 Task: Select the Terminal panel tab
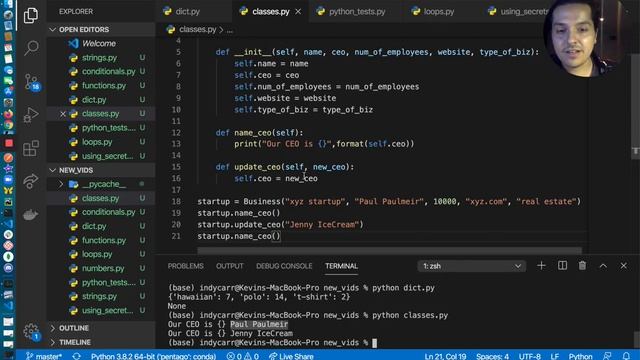coord(341,266)
